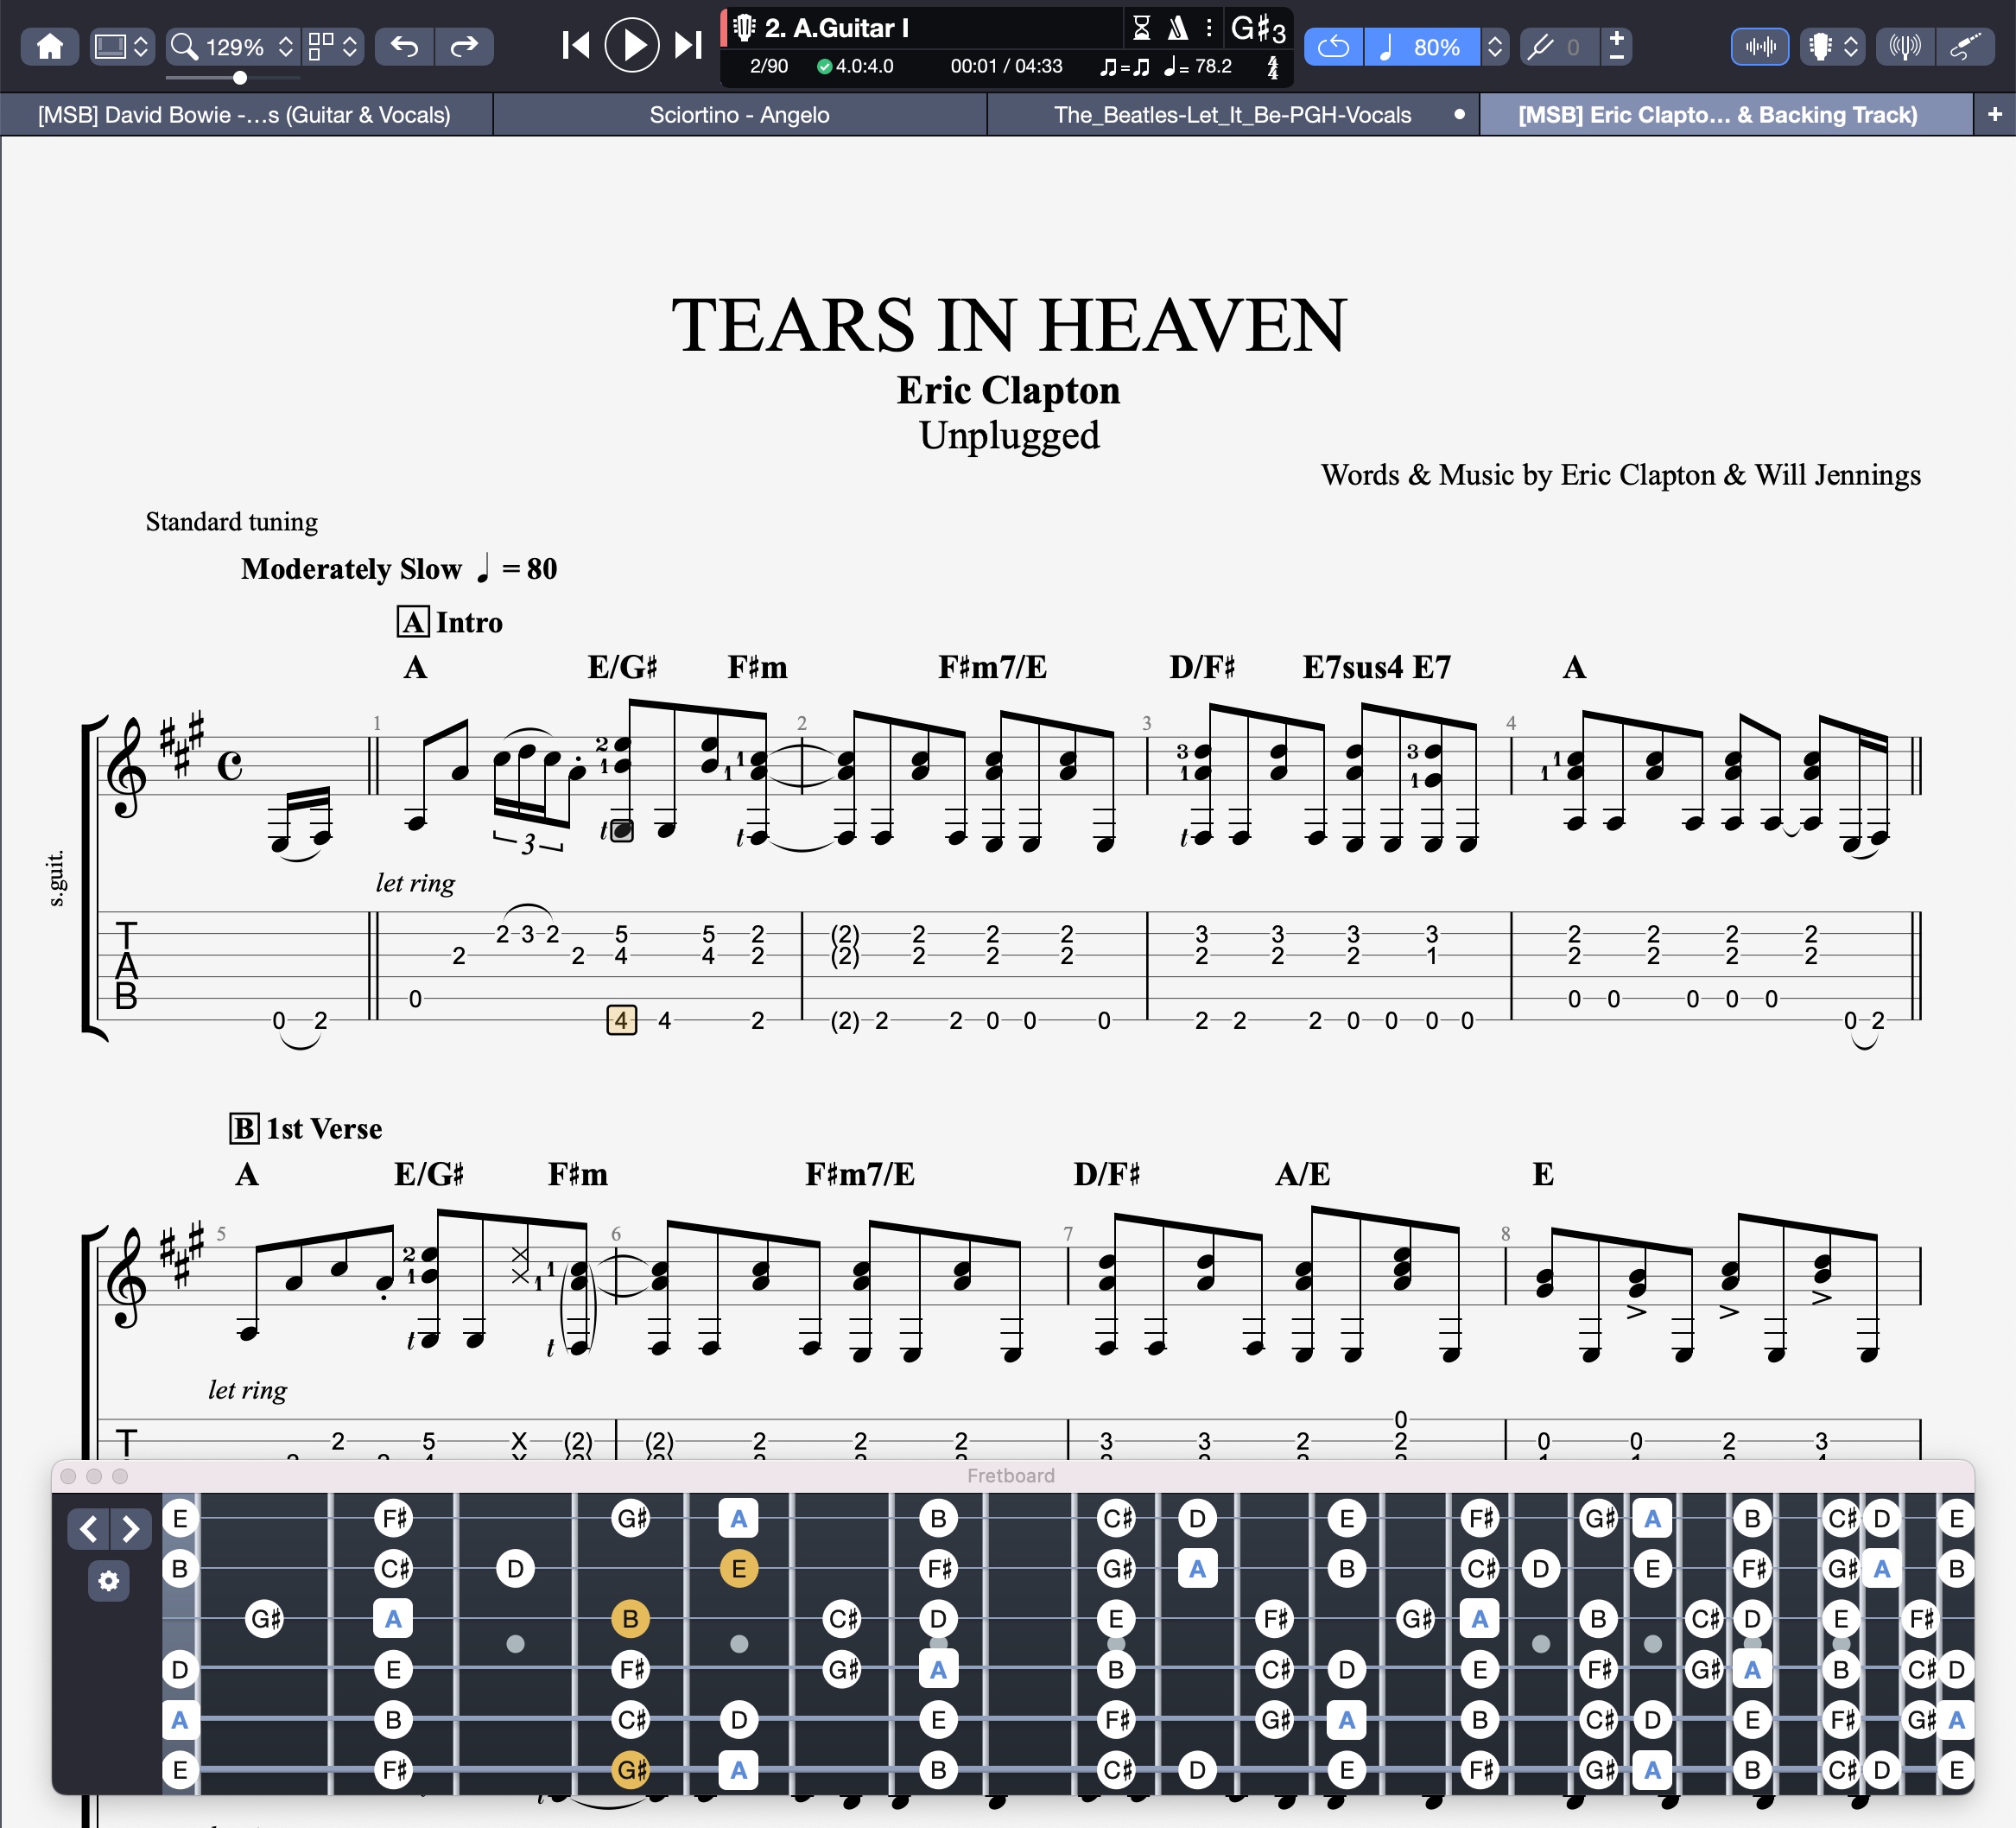Click the 2/90 bar position indicator
This screenshot has width=2016, height=1828.
(769, 66)
